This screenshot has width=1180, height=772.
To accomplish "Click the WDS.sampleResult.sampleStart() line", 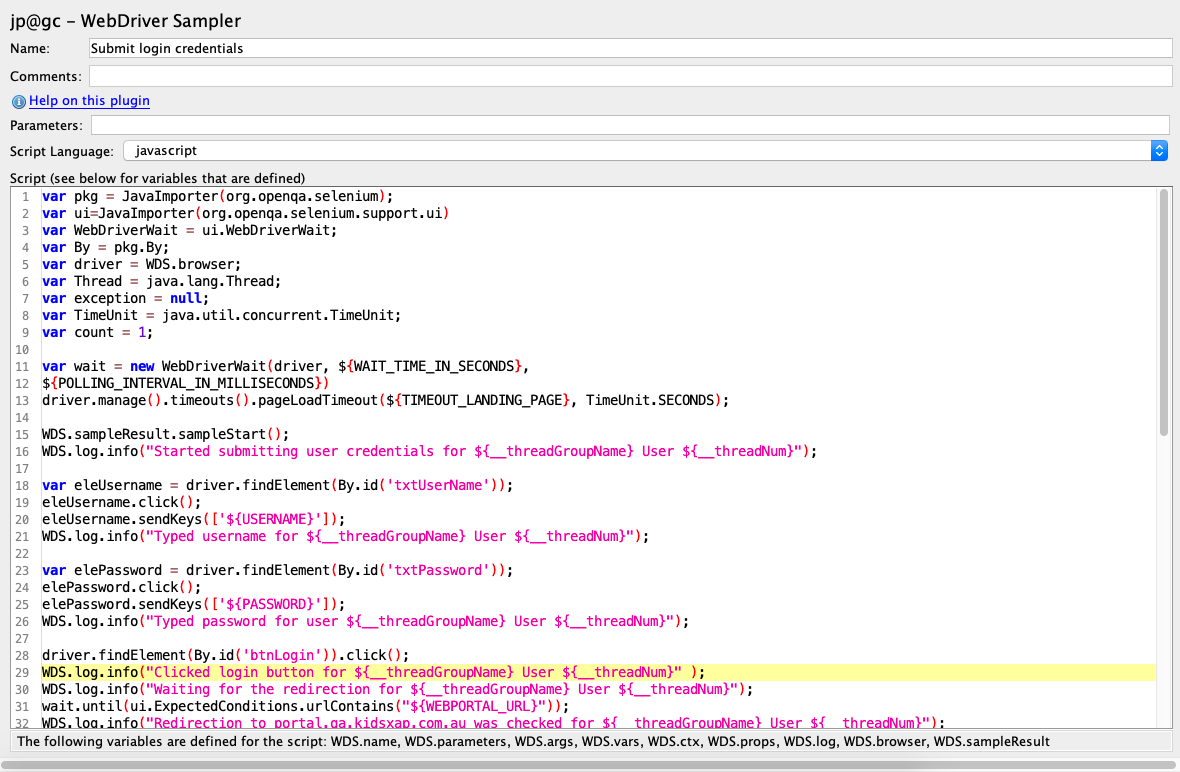I will pyautogui.click(x=166, y=434).
